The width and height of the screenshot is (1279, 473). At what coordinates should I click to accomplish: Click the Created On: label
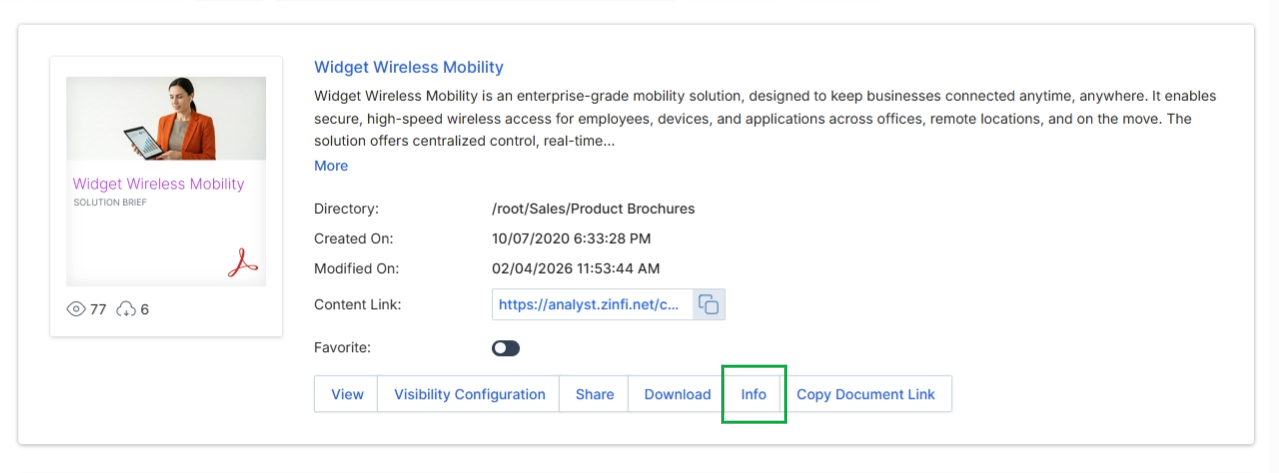(354, 239)
